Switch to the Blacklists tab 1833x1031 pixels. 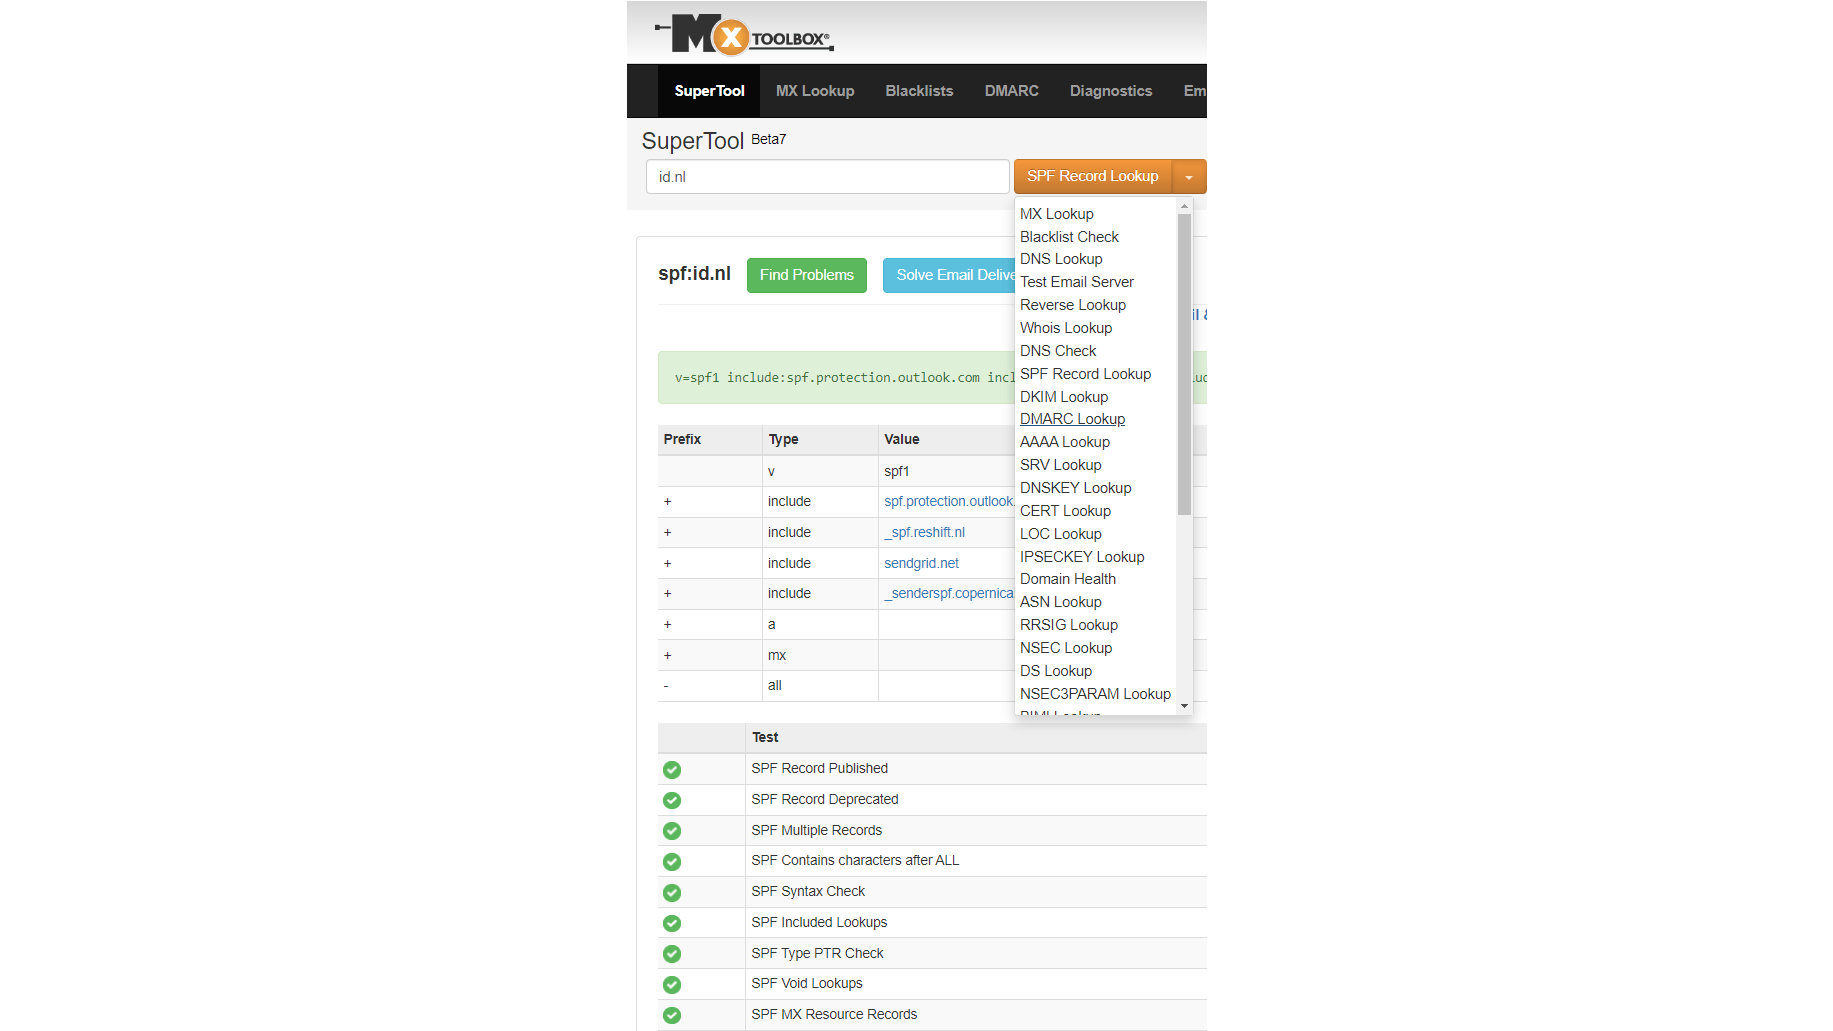(x=919, y=91)
